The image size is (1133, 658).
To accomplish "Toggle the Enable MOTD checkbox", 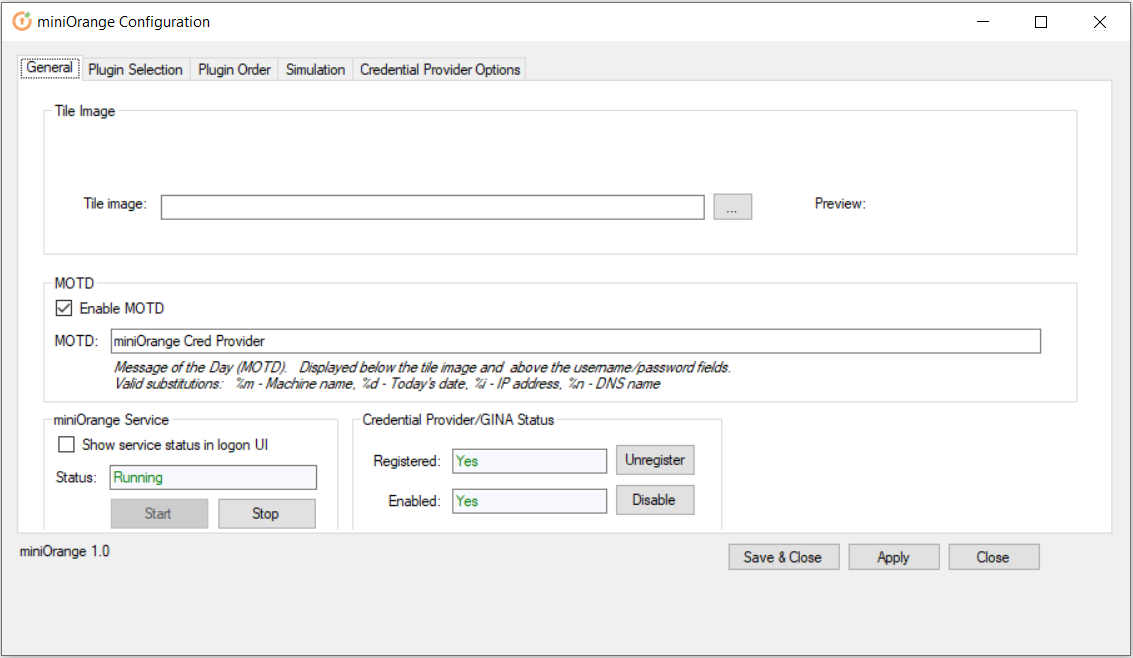I will tap(64, 308).
